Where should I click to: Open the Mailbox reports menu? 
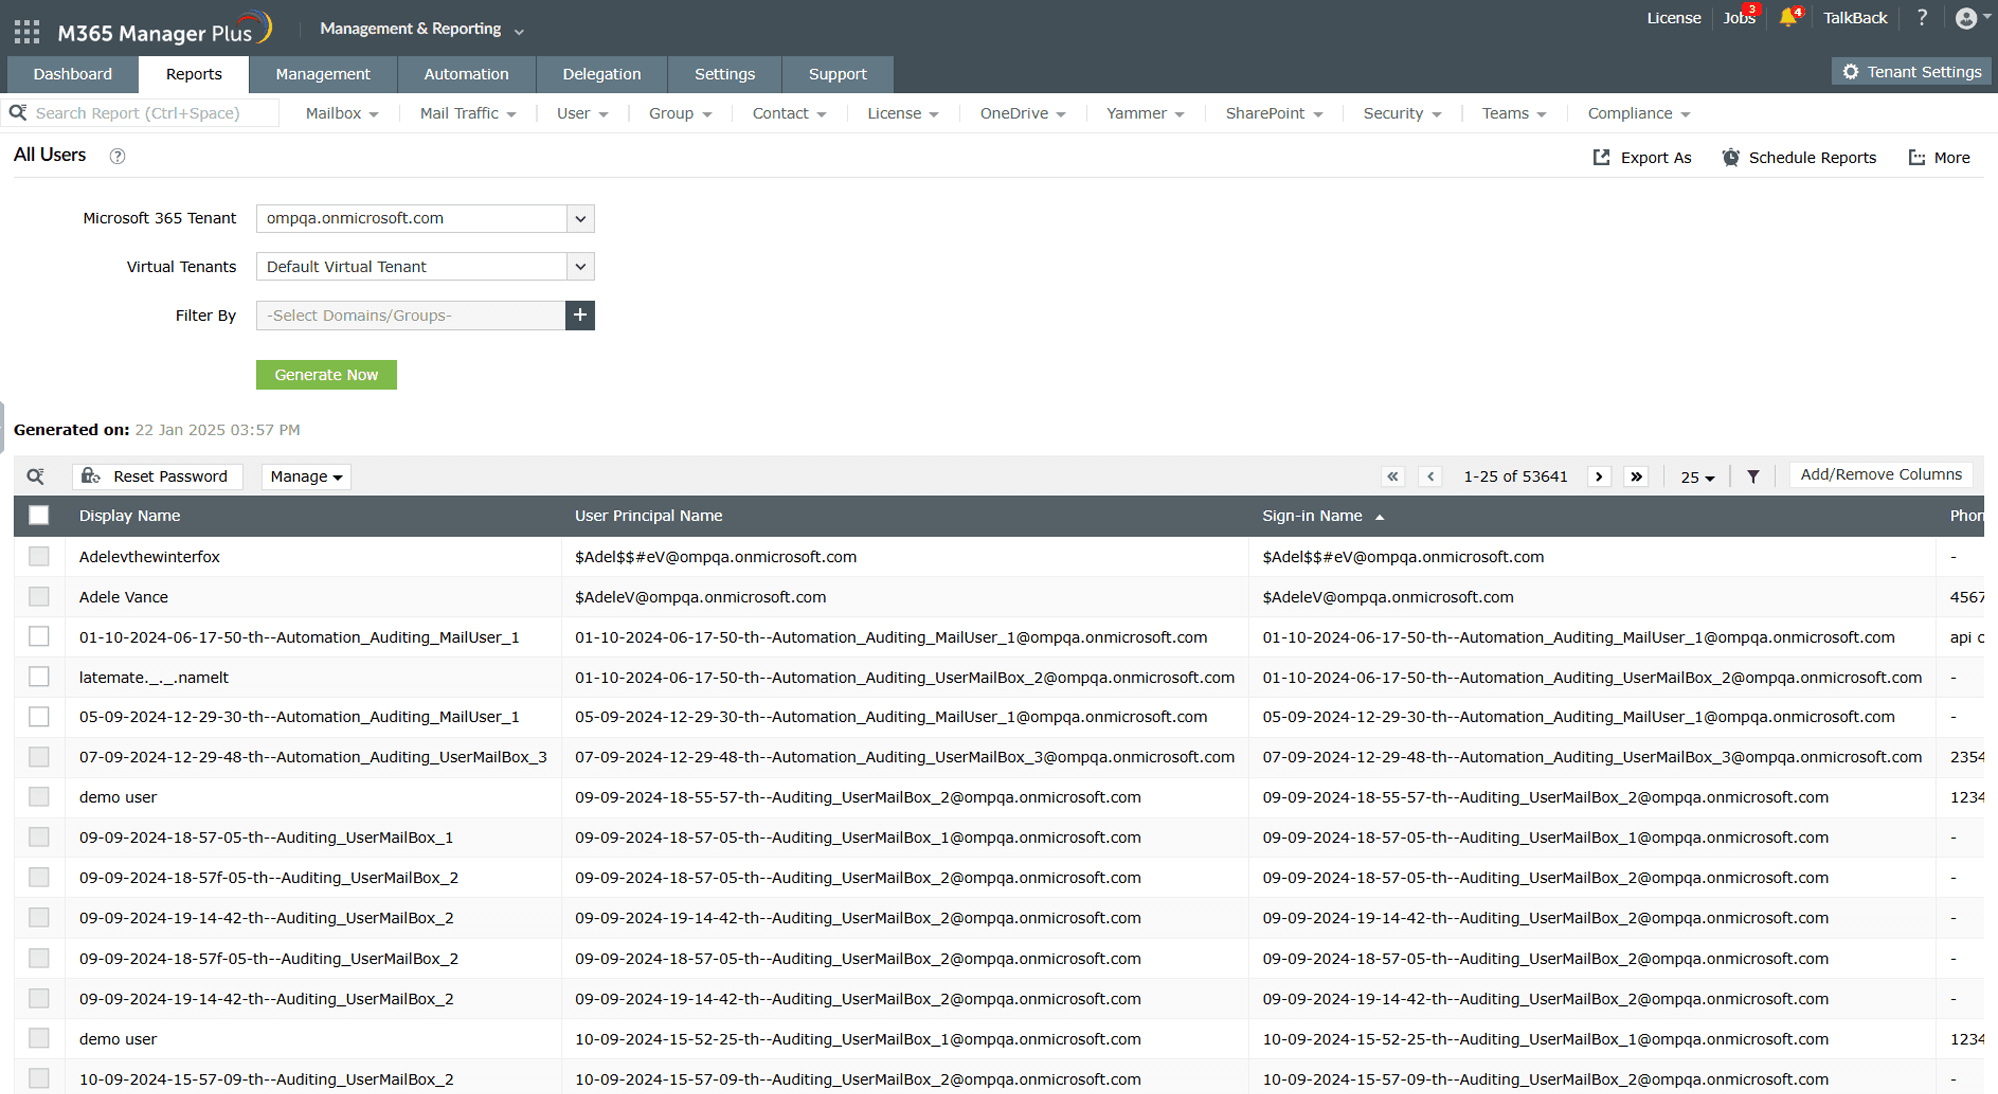342,113
